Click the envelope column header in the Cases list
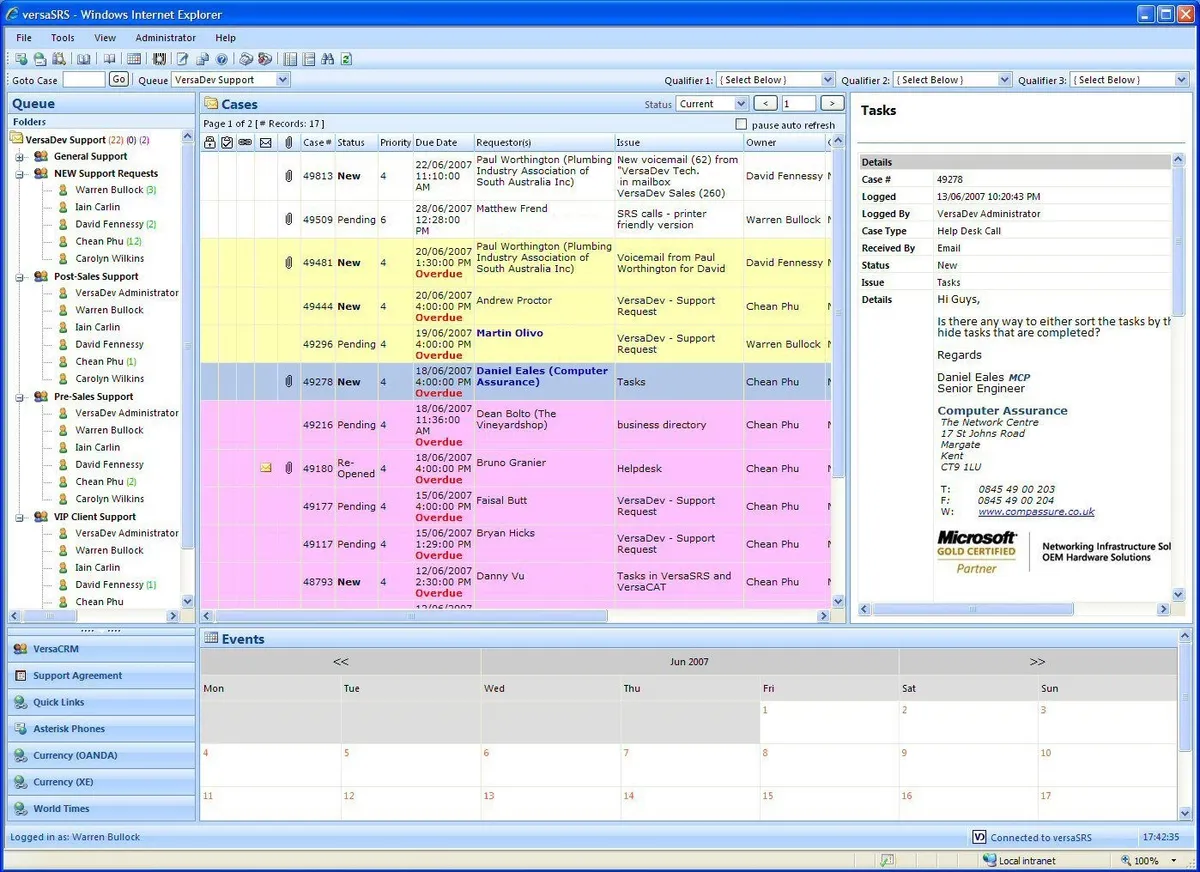This screenshot has width=1200, height=872. [x=264, y=142]
